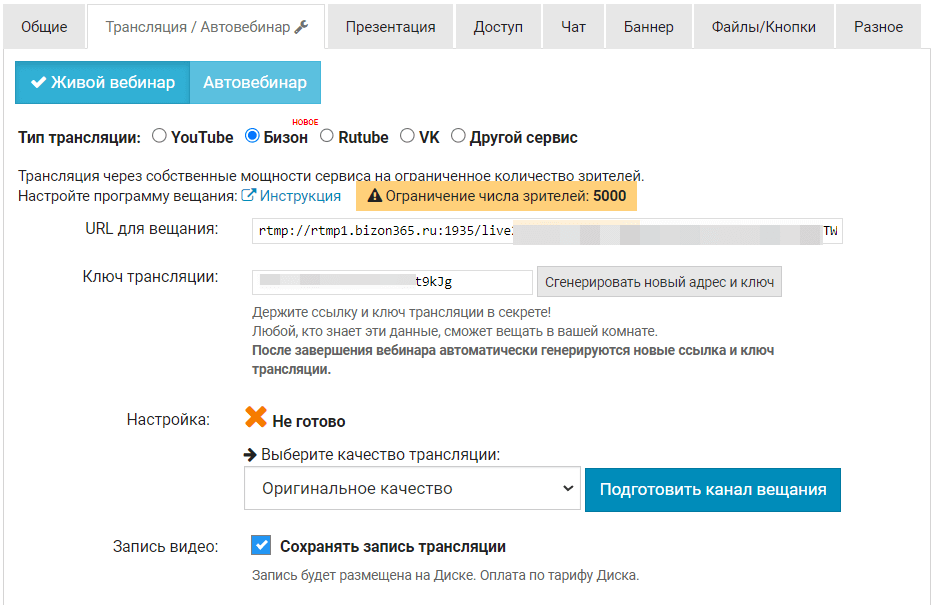Select the YouTube broadcast type

point(159,136)
